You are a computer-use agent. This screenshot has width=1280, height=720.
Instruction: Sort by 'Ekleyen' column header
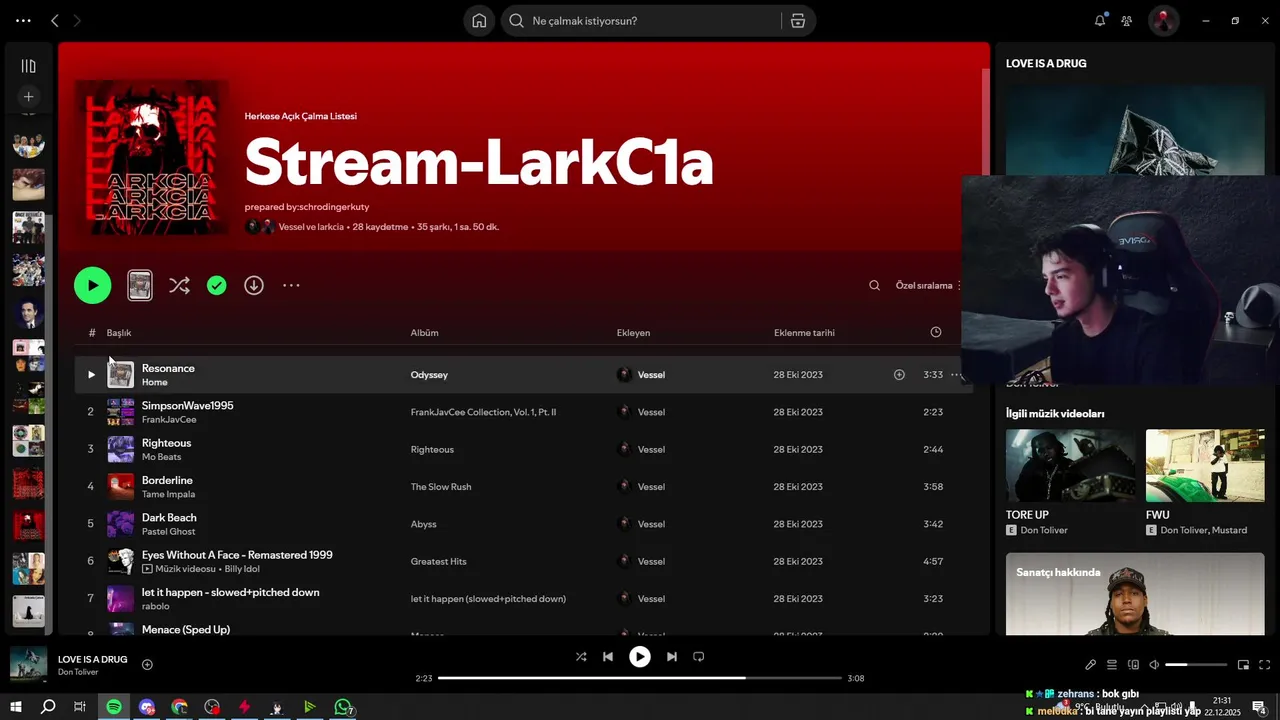633,333
